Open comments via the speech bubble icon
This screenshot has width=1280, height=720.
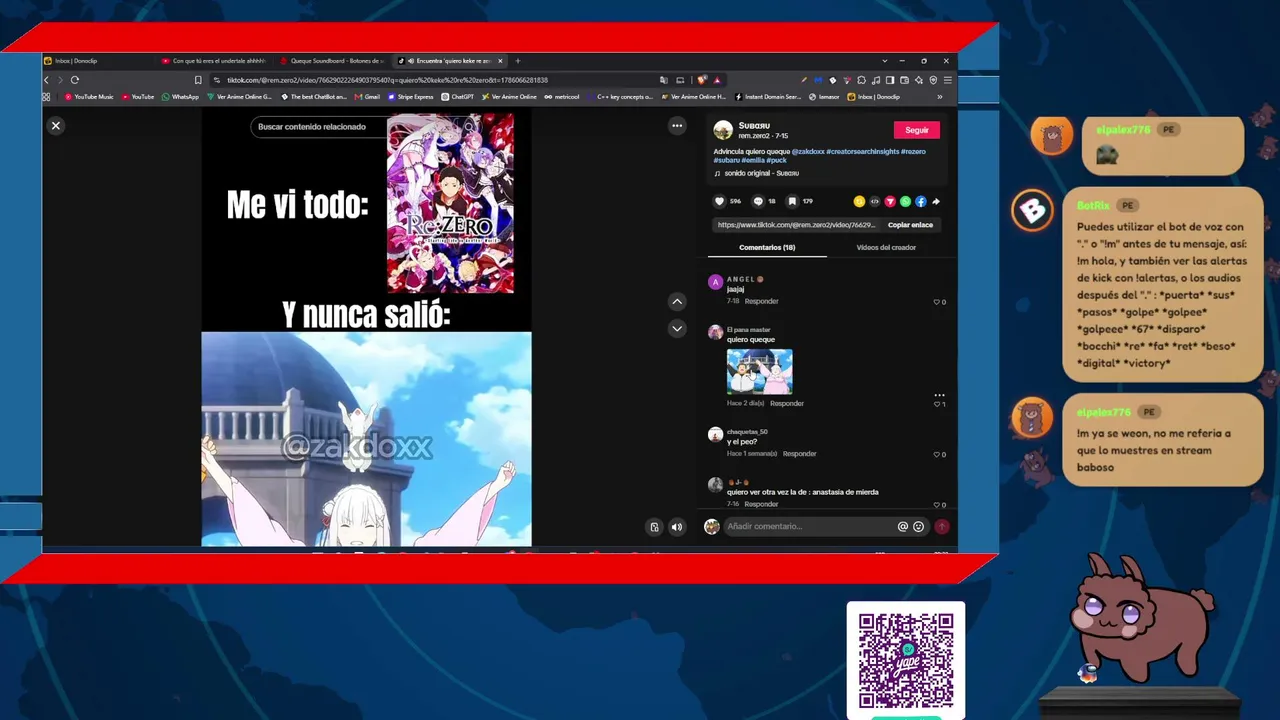coord(758,201)
